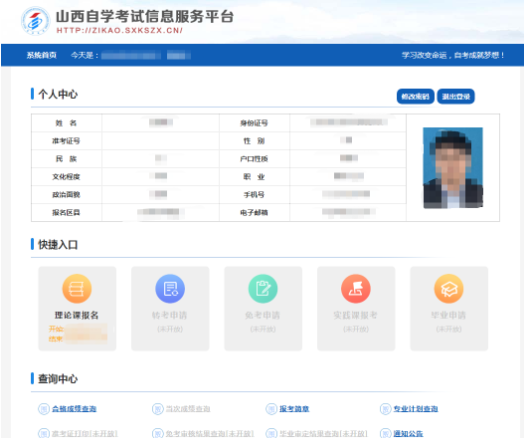Click the orange 理论课报名 stack icon
This screenshot has width=524, height=438.
click(77, 289)
